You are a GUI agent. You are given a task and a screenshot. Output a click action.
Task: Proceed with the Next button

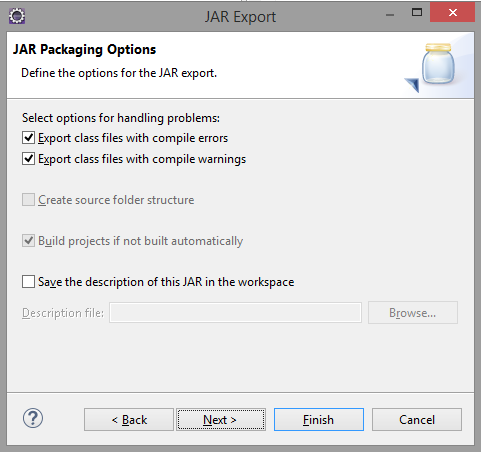[221, 420]
